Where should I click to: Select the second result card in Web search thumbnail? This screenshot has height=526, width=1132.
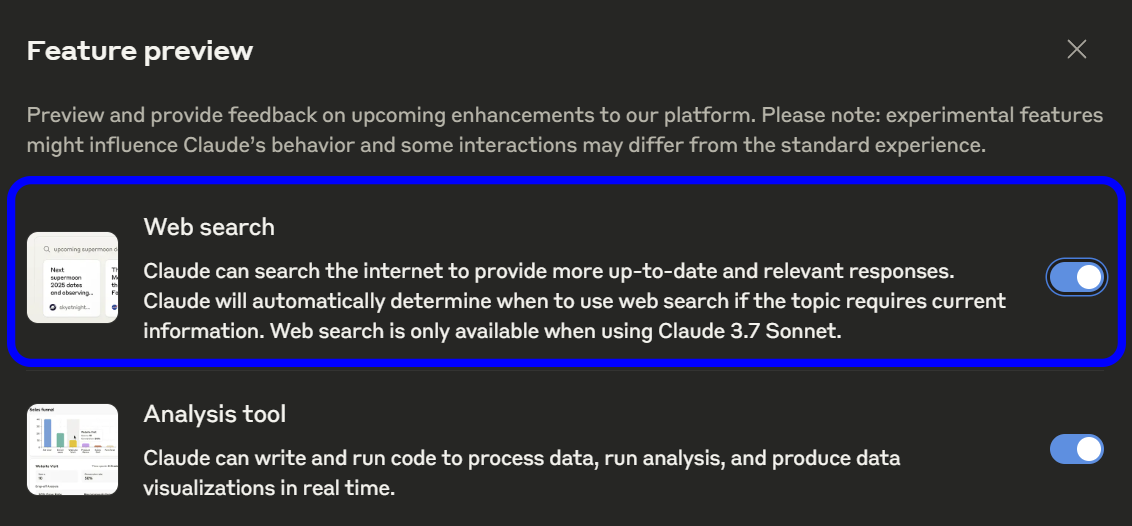(x=112, y=288)
